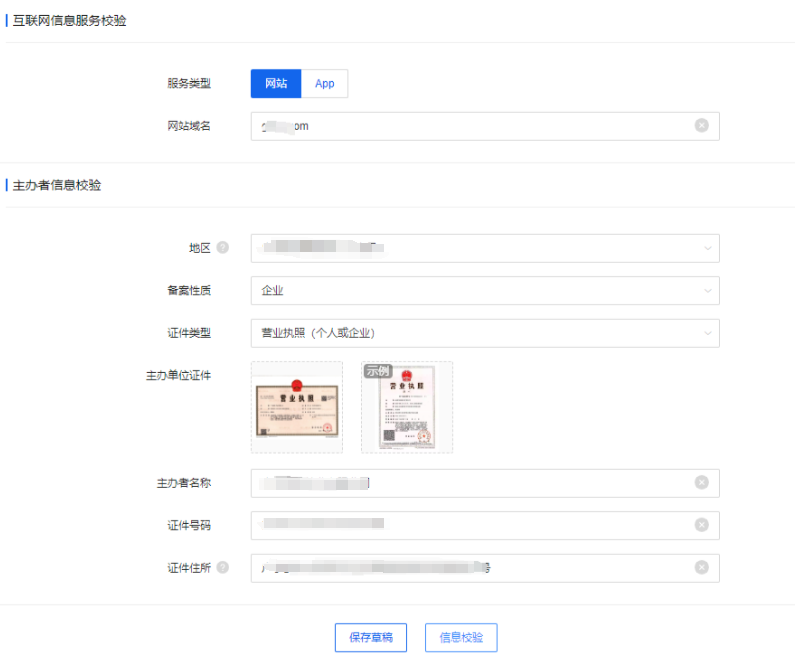Click the 信息校验 button

coord(461,638)
